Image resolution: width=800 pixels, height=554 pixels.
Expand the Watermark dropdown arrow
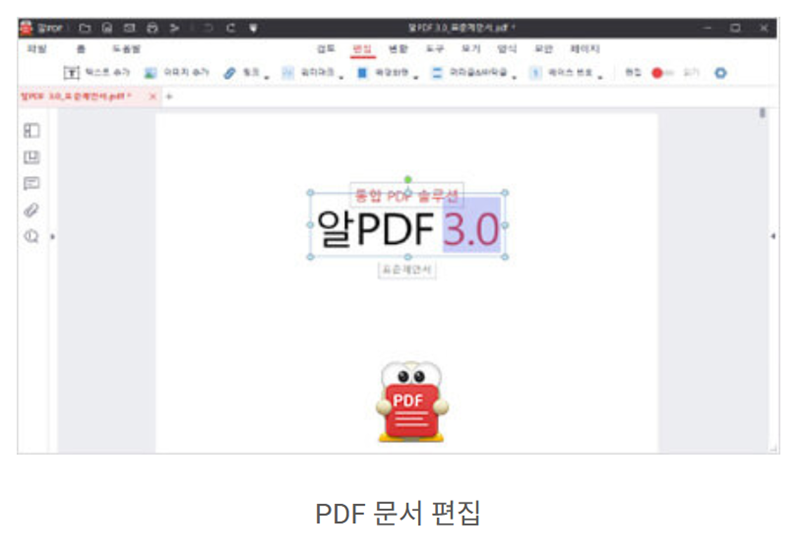[x=341, y=78]
